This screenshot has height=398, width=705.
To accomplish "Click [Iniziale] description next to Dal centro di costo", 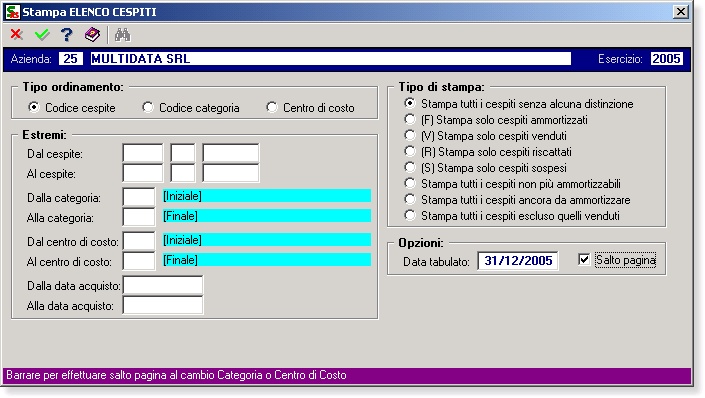I will (x=267, y=240).
